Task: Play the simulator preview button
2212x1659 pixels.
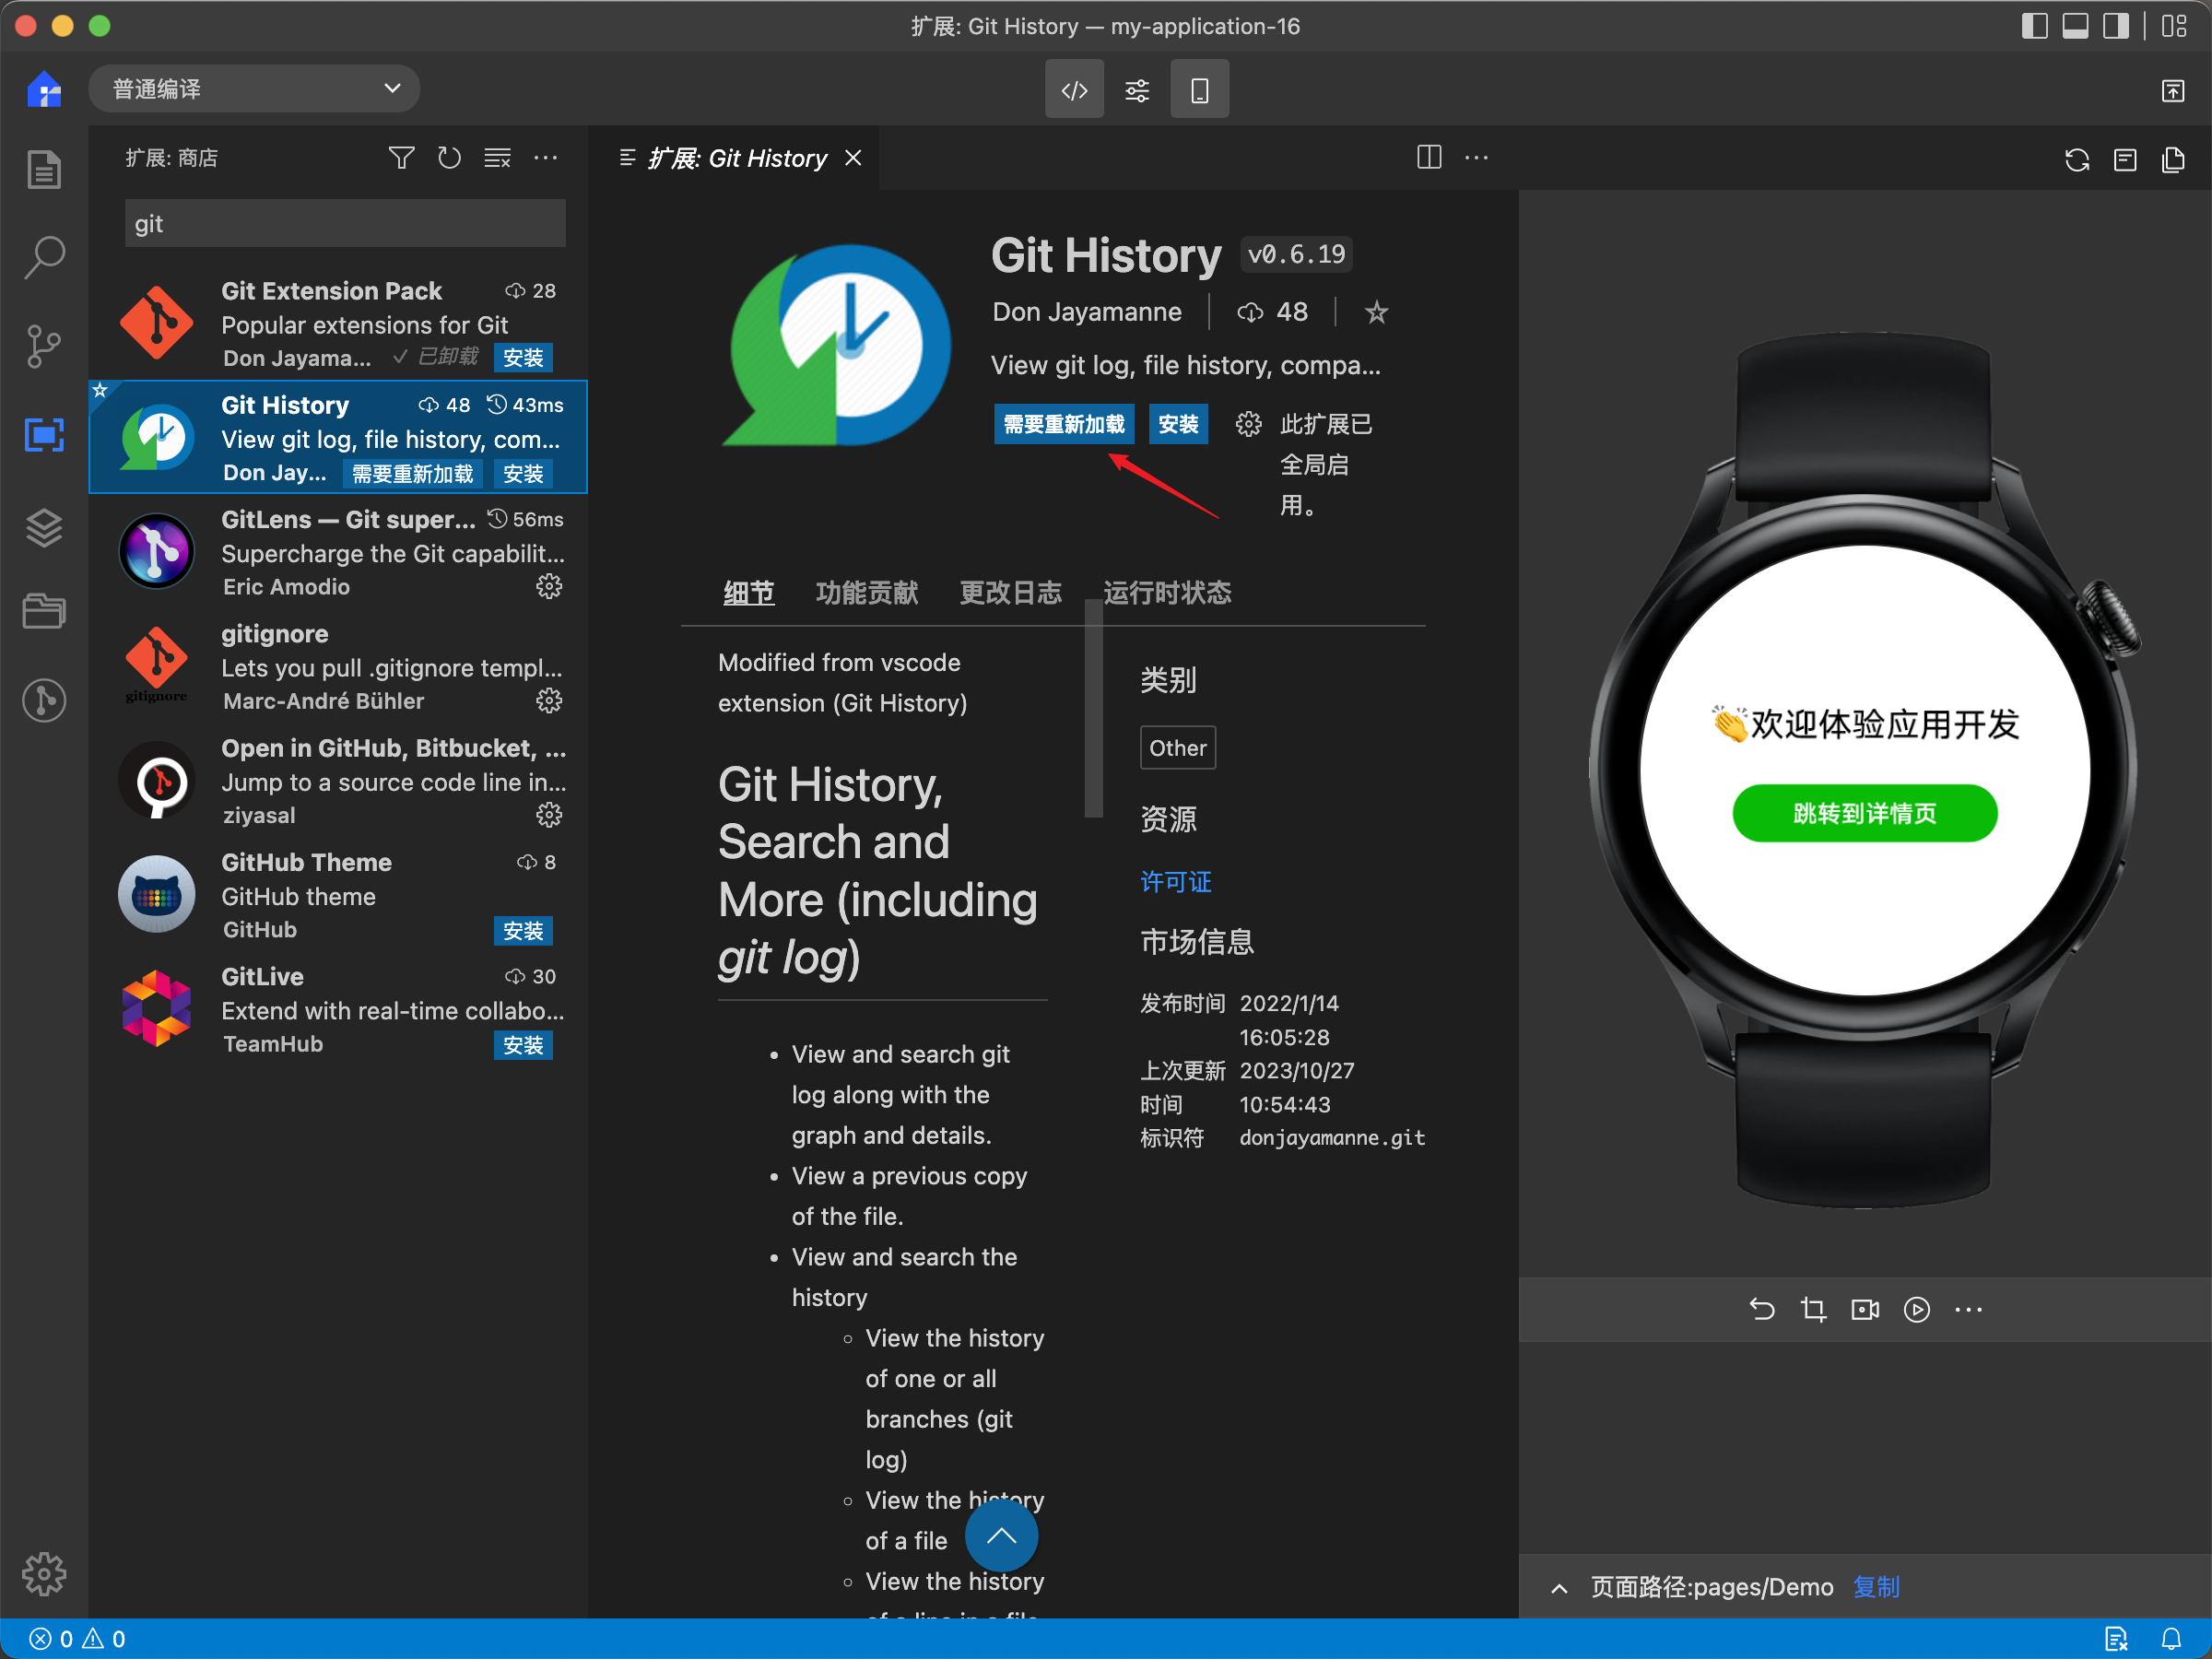Action: 1916,1309
